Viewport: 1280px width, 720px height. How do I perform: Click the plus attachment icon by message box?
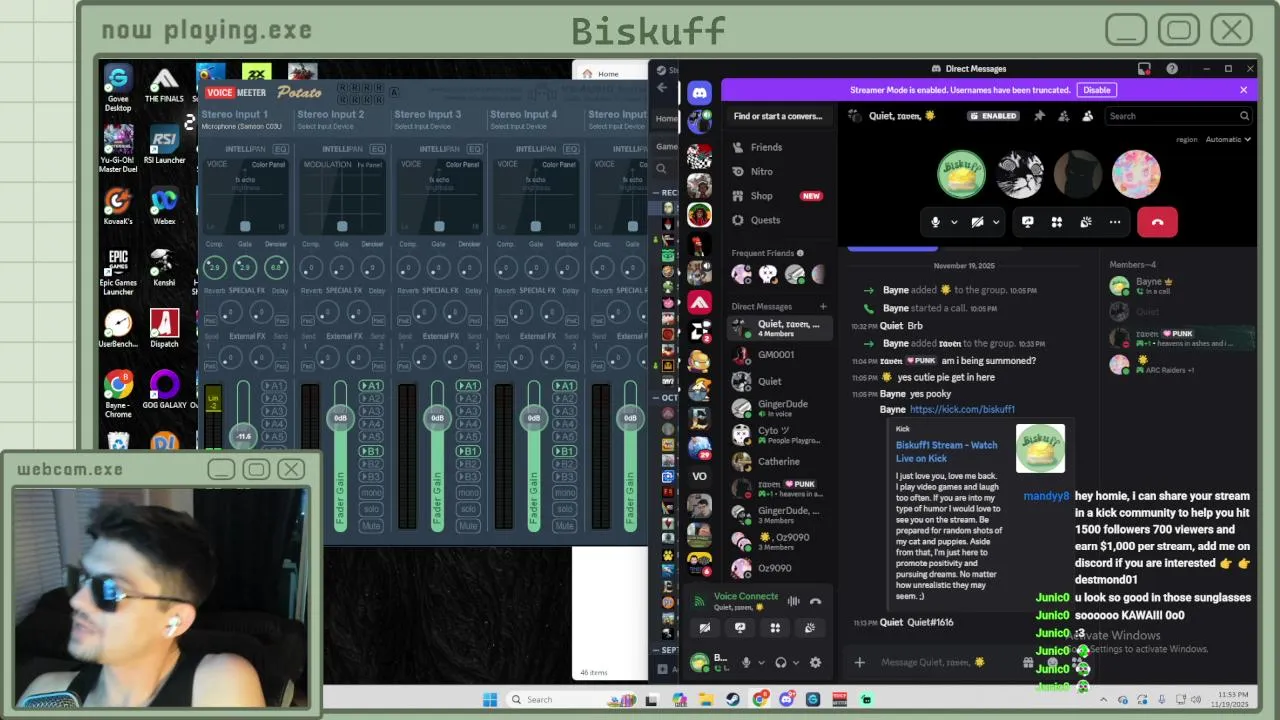pyautogui.click(x=859, y=662)
